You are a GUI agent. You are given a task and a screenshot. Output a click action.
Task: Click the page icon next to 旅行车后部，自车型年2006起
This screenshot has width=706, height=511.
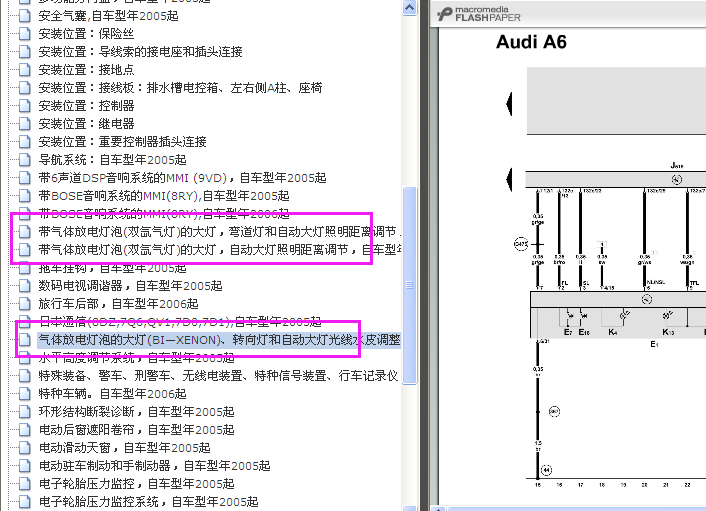(x=25, y=304)
